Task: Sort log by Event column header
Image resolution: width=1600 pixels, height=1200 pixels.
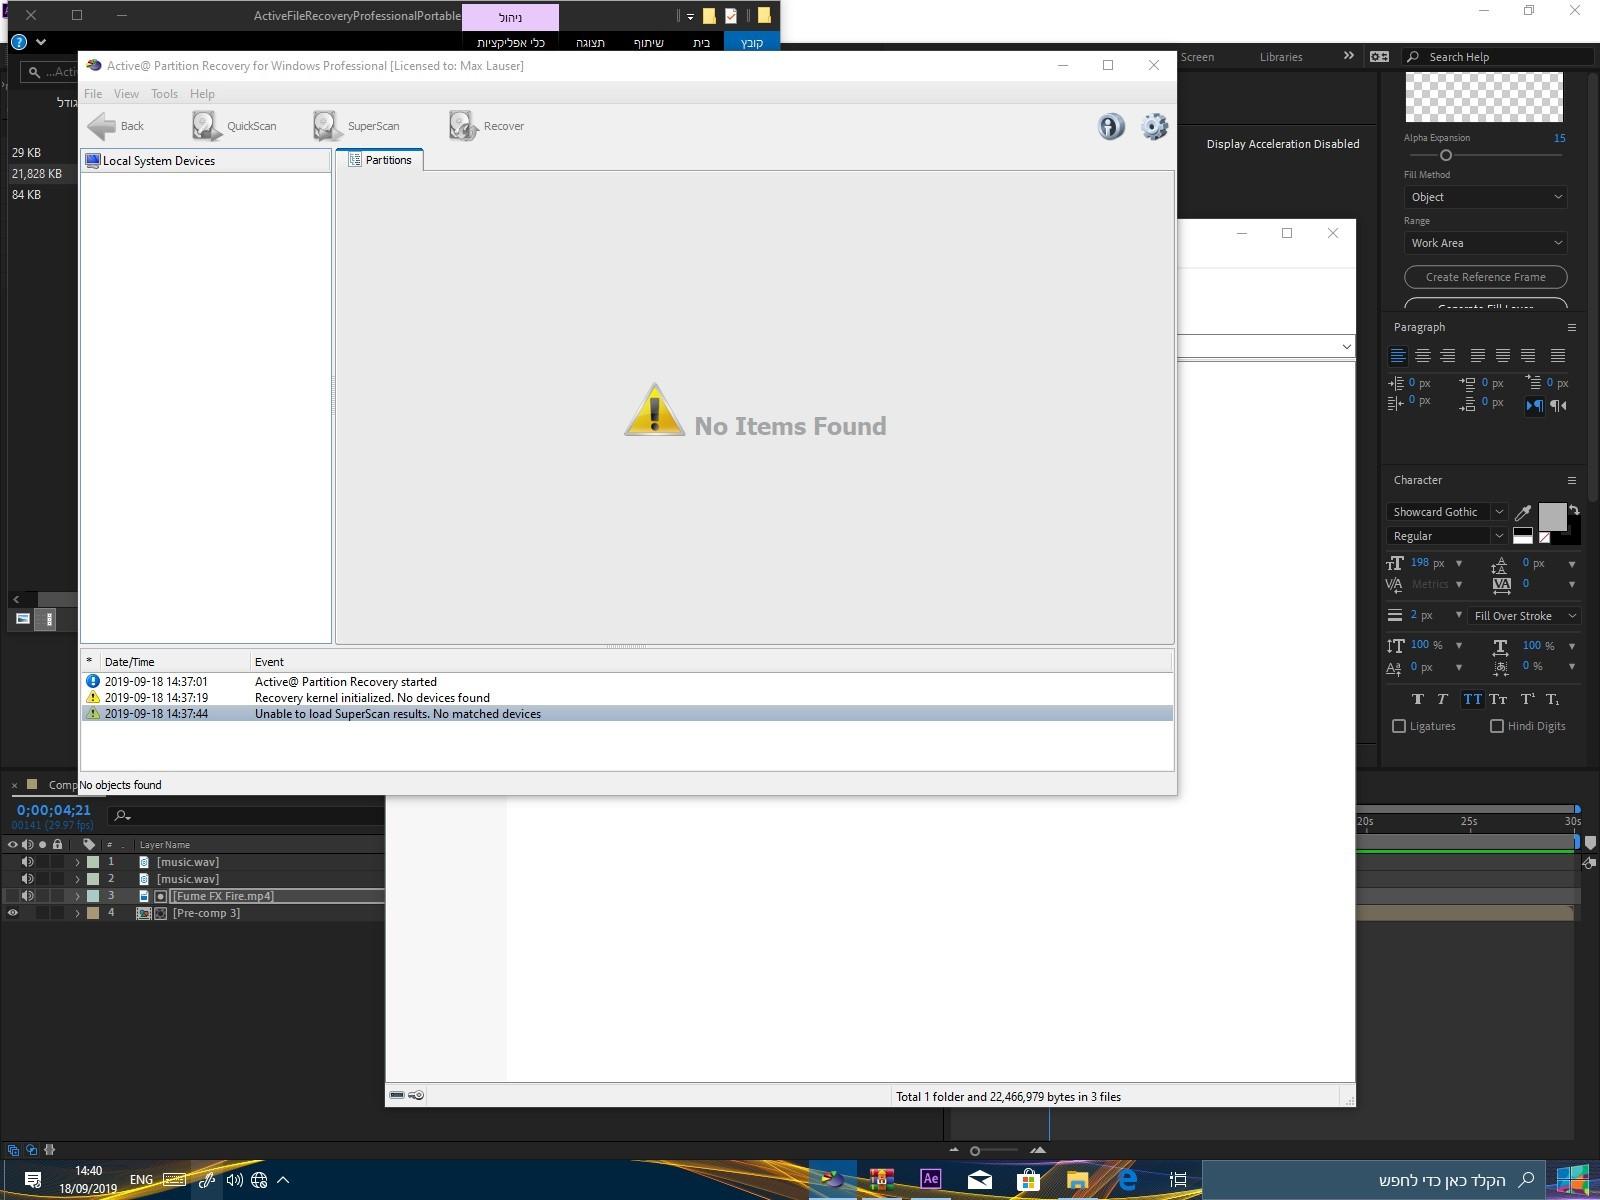Action: (x=710, y=662)
